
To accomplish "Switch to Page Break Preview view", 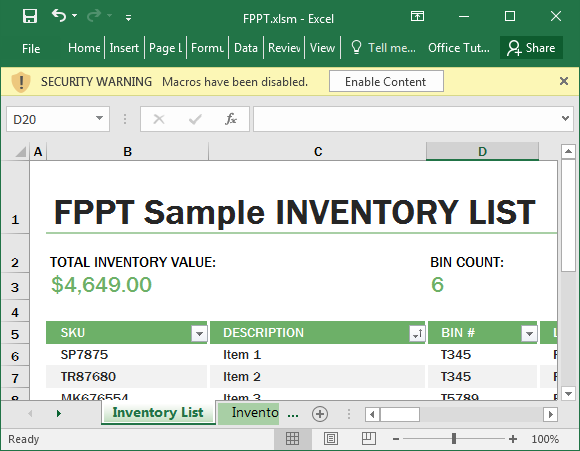I will 368,439.
